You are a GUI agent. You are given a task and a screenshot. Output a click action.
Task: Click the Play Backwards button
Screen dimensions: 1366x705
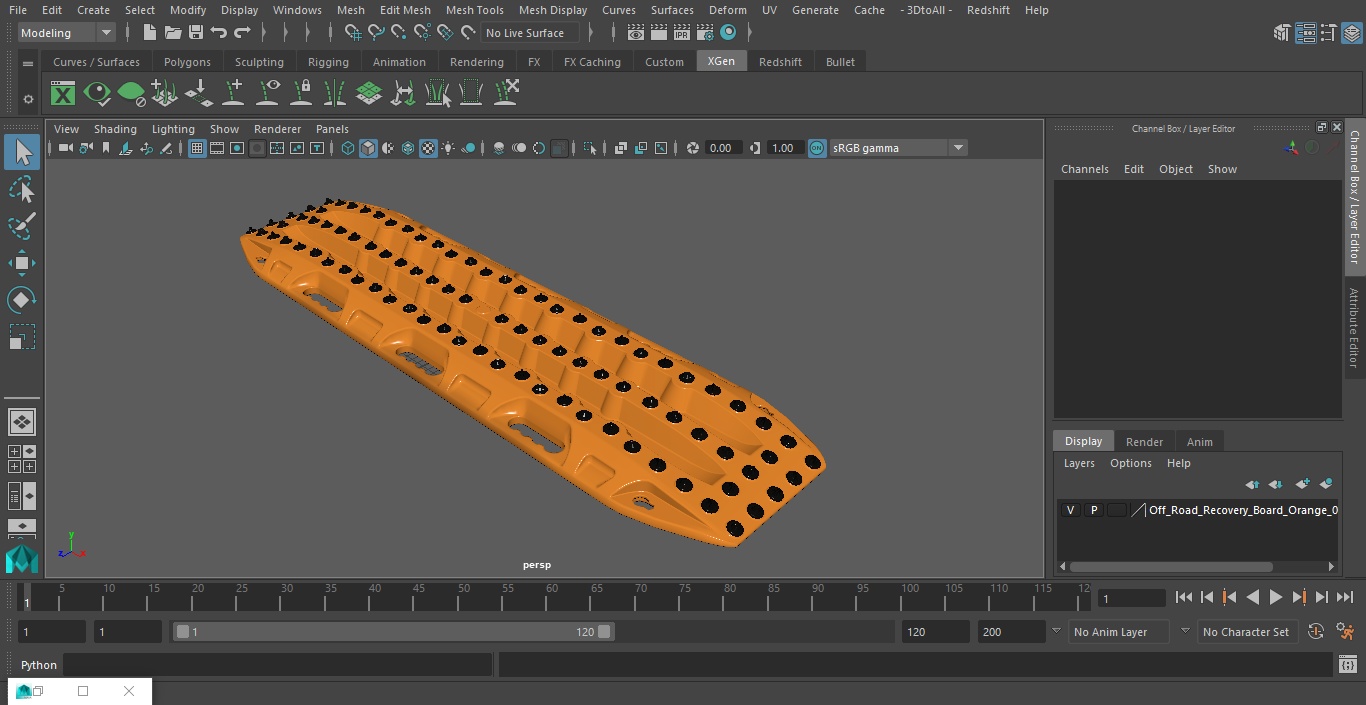pyautogui.click(x=1252, y=597)
